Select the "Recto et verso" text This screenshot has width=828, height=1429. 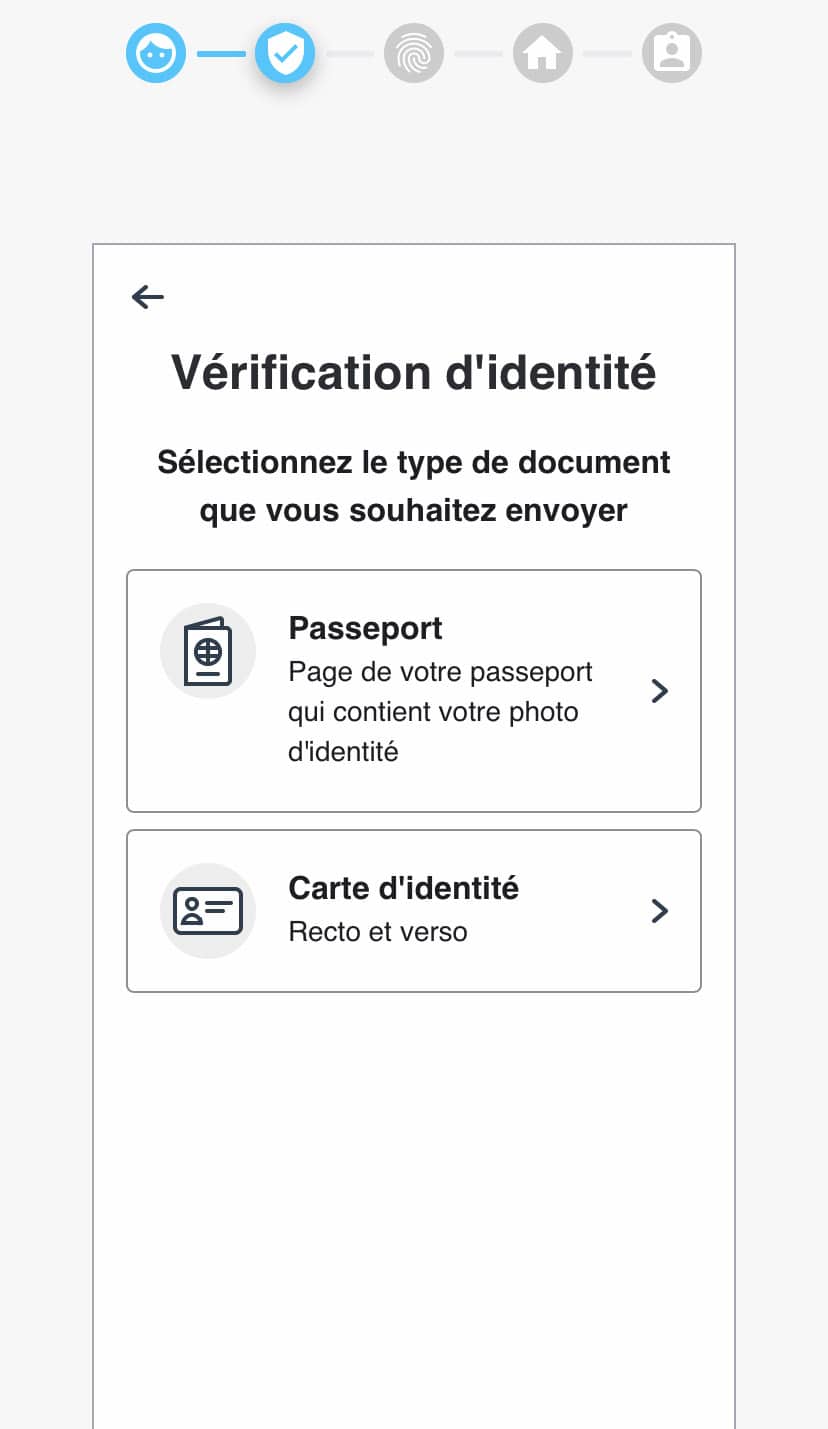(x=378, y=932)
